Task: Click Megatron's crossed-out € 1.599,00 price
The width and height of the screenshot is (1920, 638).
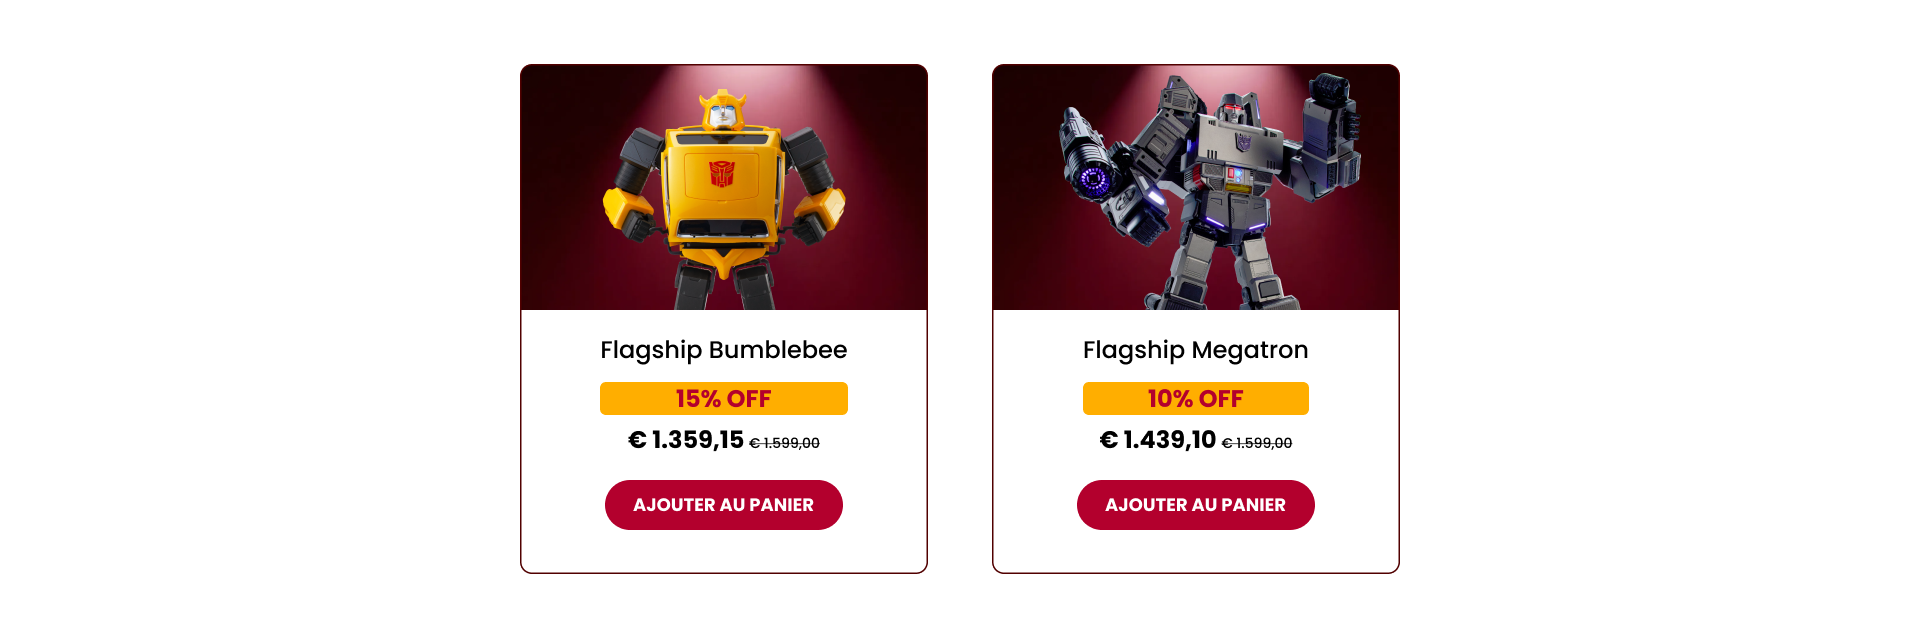Action: 1257,443
